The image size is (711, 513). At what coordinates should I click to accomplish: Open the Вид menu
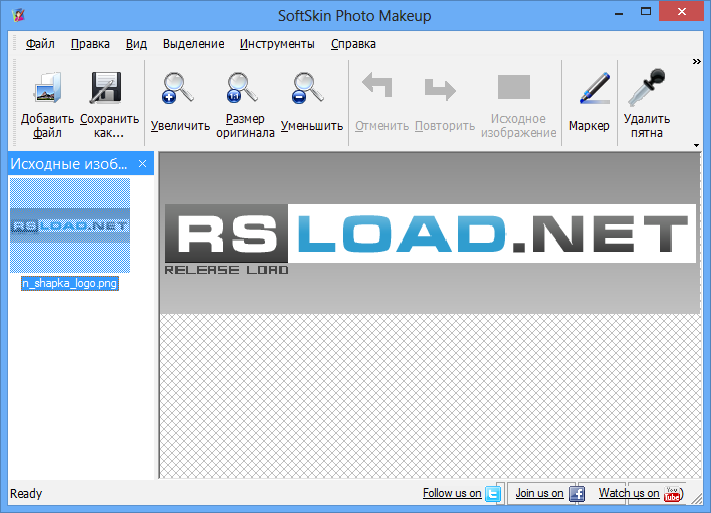[136, 44]
